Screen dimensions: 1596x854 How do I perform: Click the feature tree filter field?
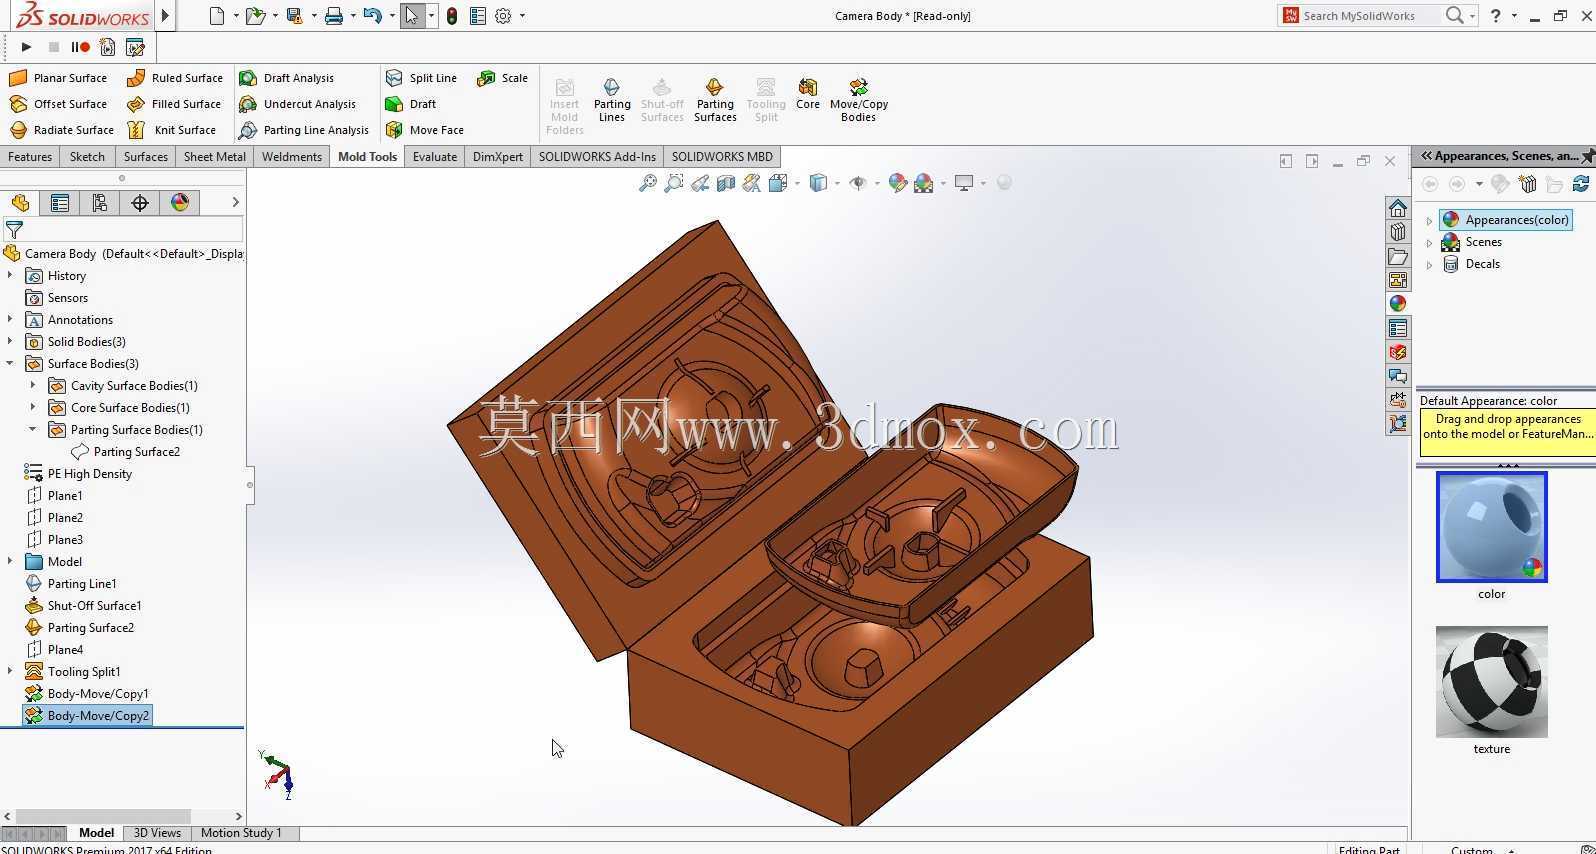coord(122,230)
